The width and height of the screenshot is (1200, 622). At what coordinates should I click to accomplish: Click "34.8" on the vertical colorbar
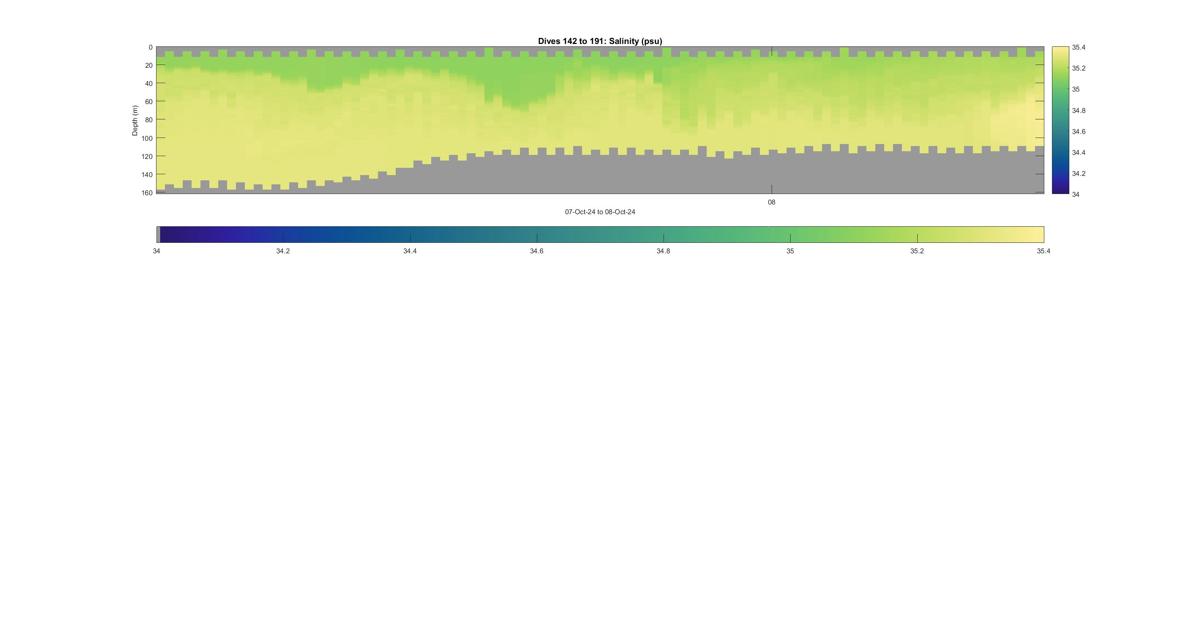1079,110
